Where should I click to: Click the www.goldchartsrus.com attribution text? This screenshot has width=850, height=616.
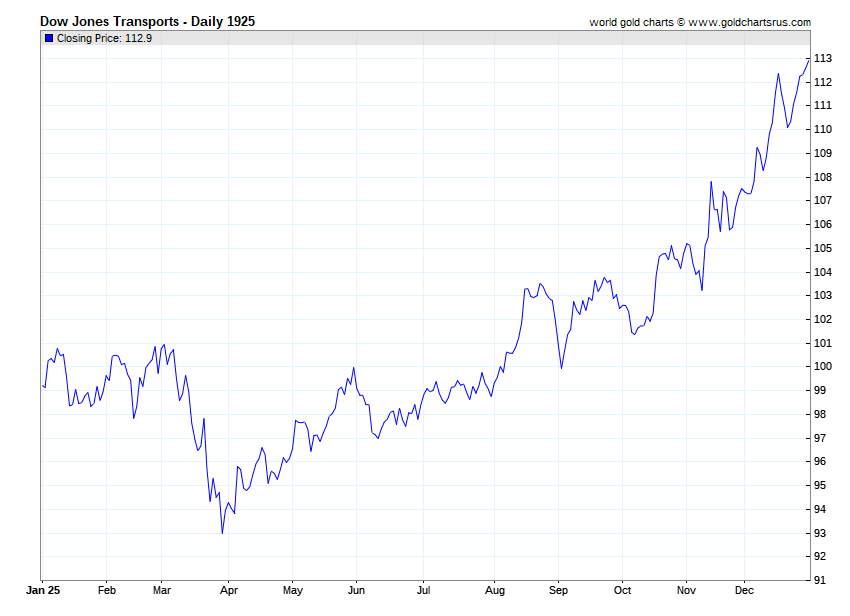(x=750, y=22)
